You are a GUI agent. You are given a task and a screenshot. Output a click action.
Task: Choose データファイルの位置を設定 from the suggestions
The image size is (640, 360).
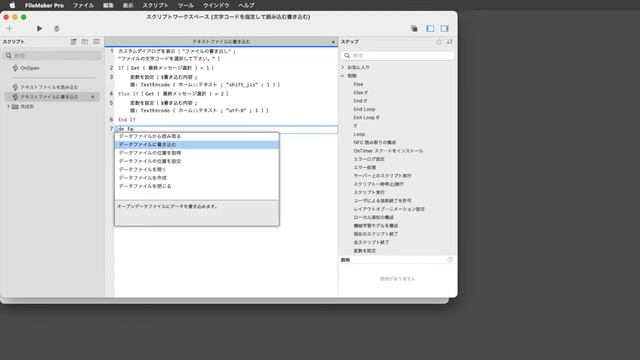[x=197, y=161]
